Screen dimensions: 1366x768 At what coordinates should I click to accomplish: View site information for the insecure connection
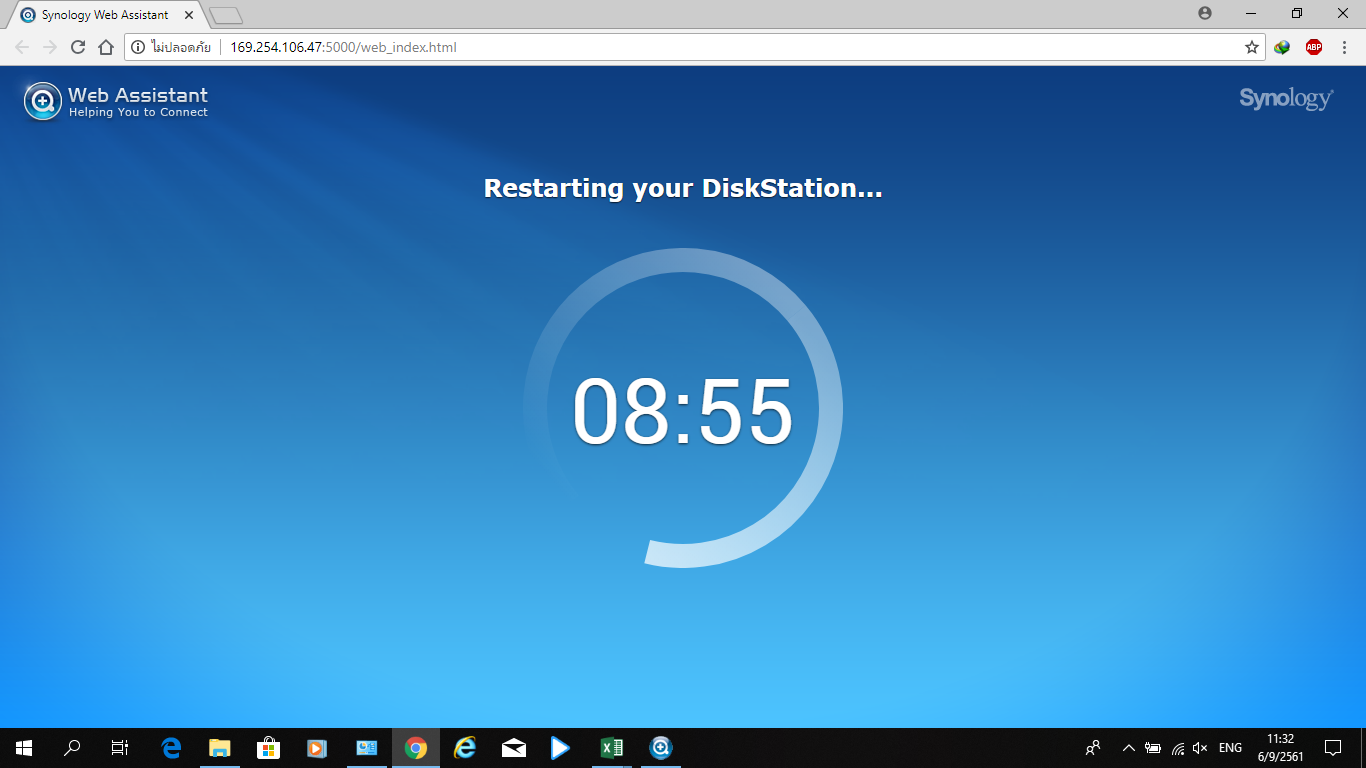138,47
